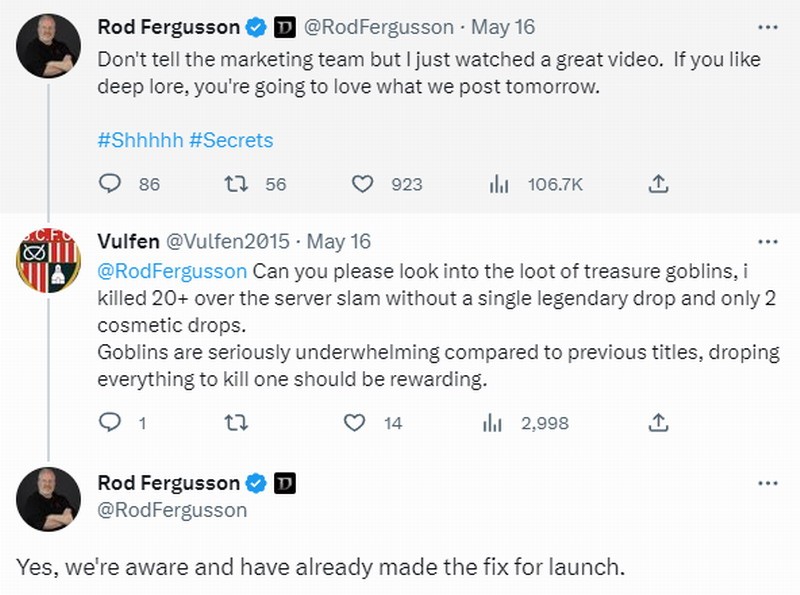The height and width of the screenshot is (595, 800).
Task: Open the May 16 timestamp on Vulfen's tweet
Action: 339,242
